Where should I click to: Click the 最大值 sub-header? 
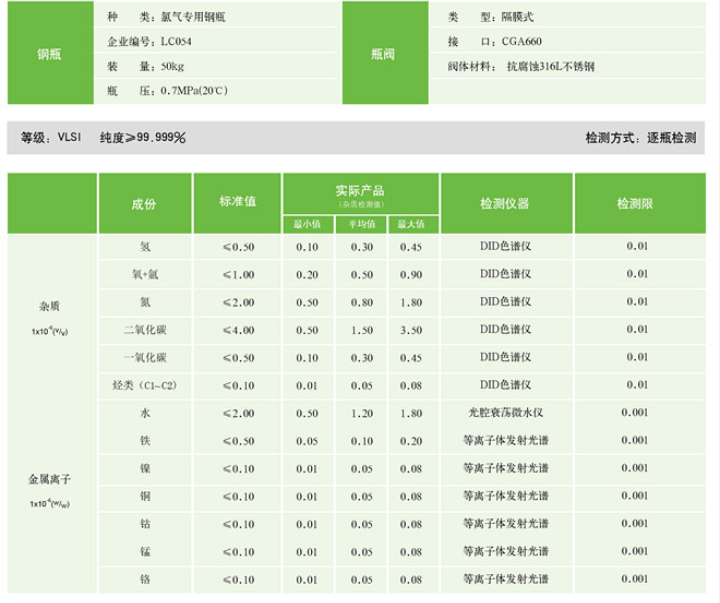411,224
